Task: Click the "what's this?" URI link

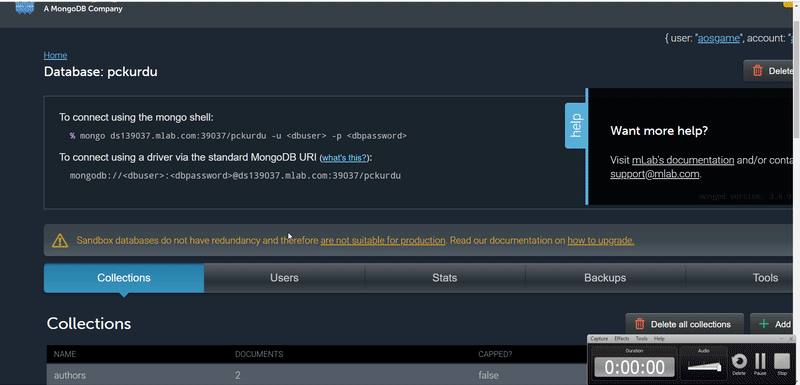Action: tap(344, 158)
